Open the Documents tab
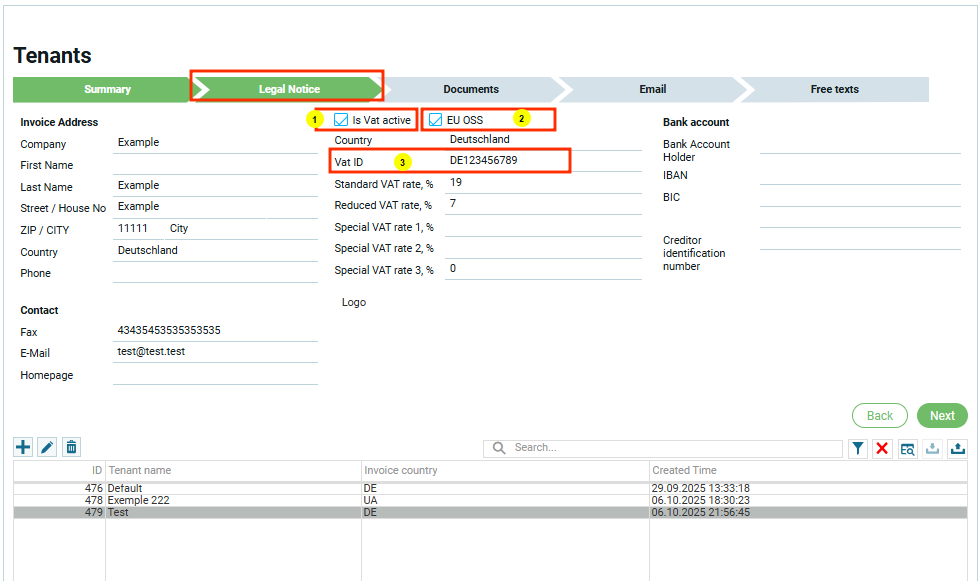Viewport: 978px width, 581px height. [471, 89]
